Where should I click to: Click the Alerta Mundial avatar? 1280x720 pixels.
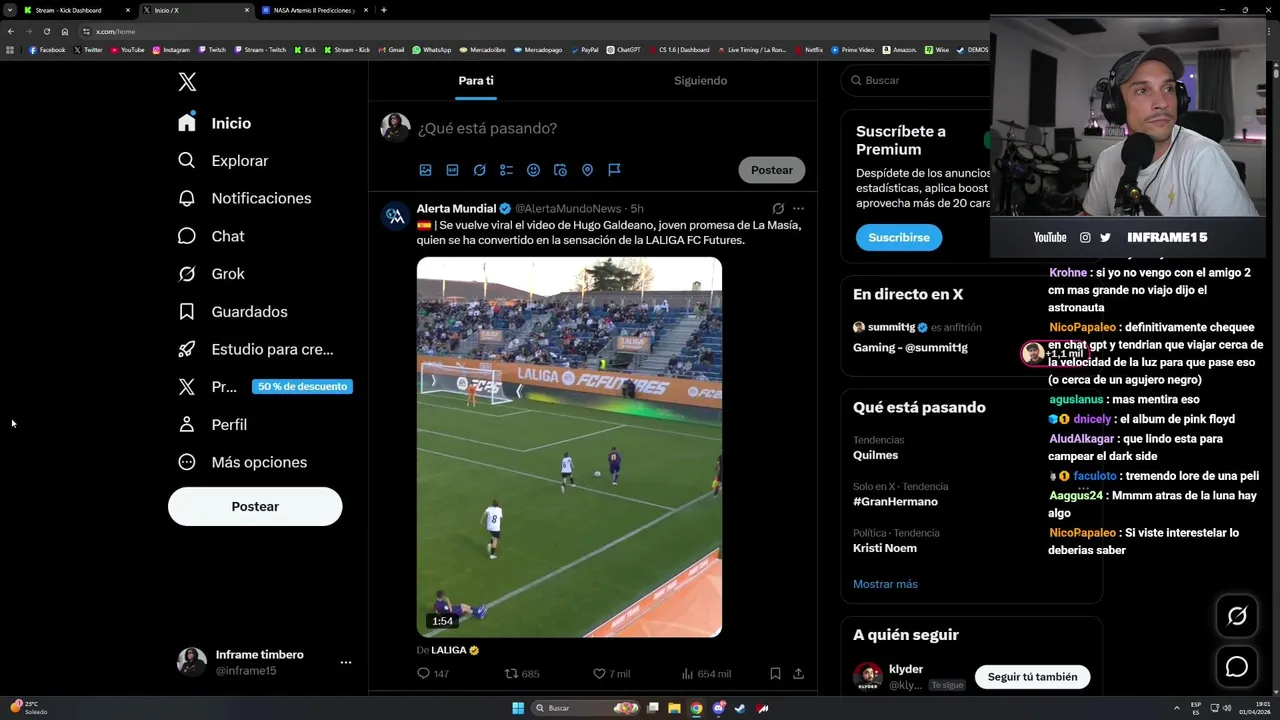395,216
